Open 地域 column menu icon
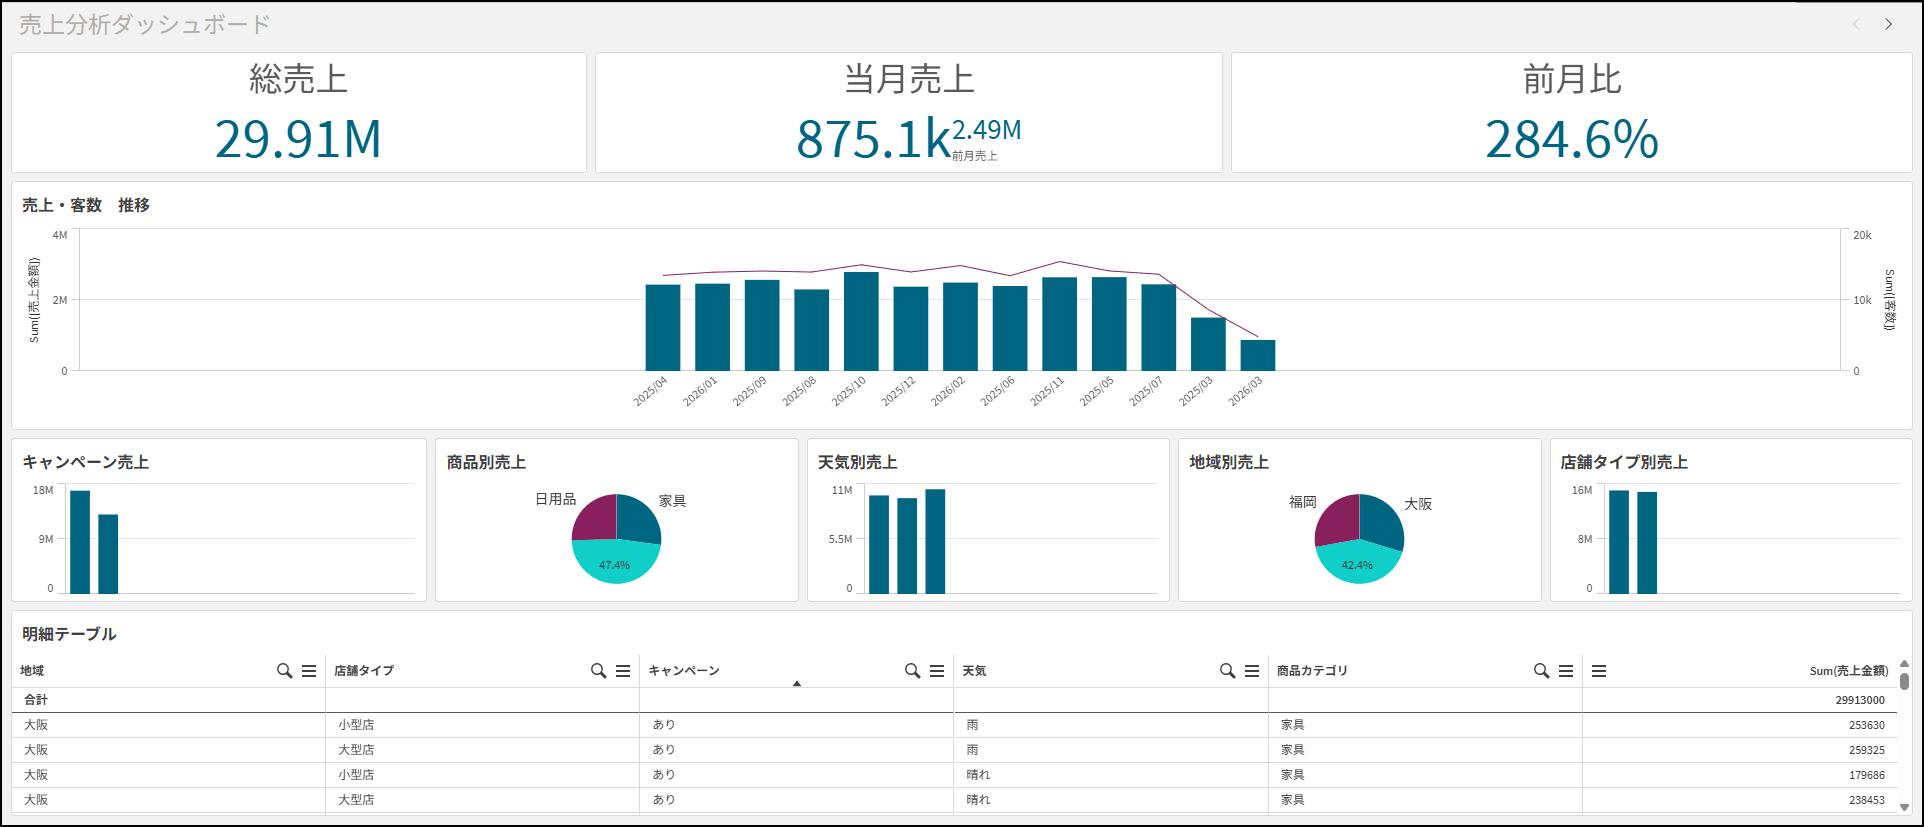 pyautogui.click(x=309, y=671)
